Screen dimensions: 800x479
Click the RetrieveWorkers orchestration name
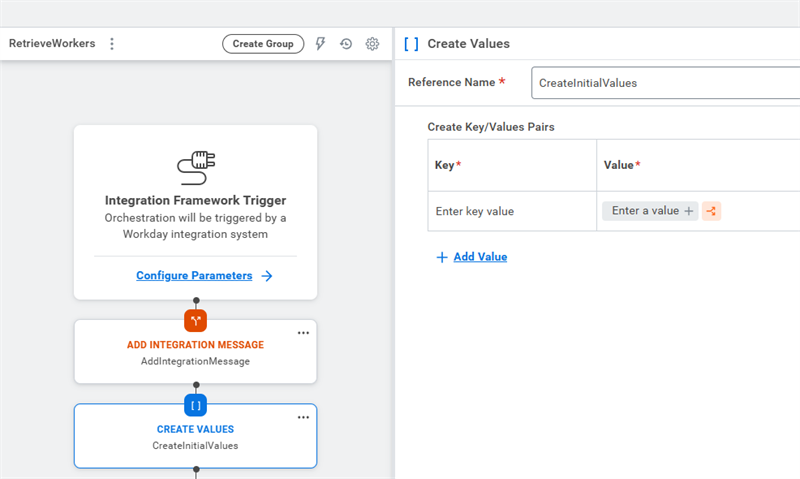click(52, 43)
